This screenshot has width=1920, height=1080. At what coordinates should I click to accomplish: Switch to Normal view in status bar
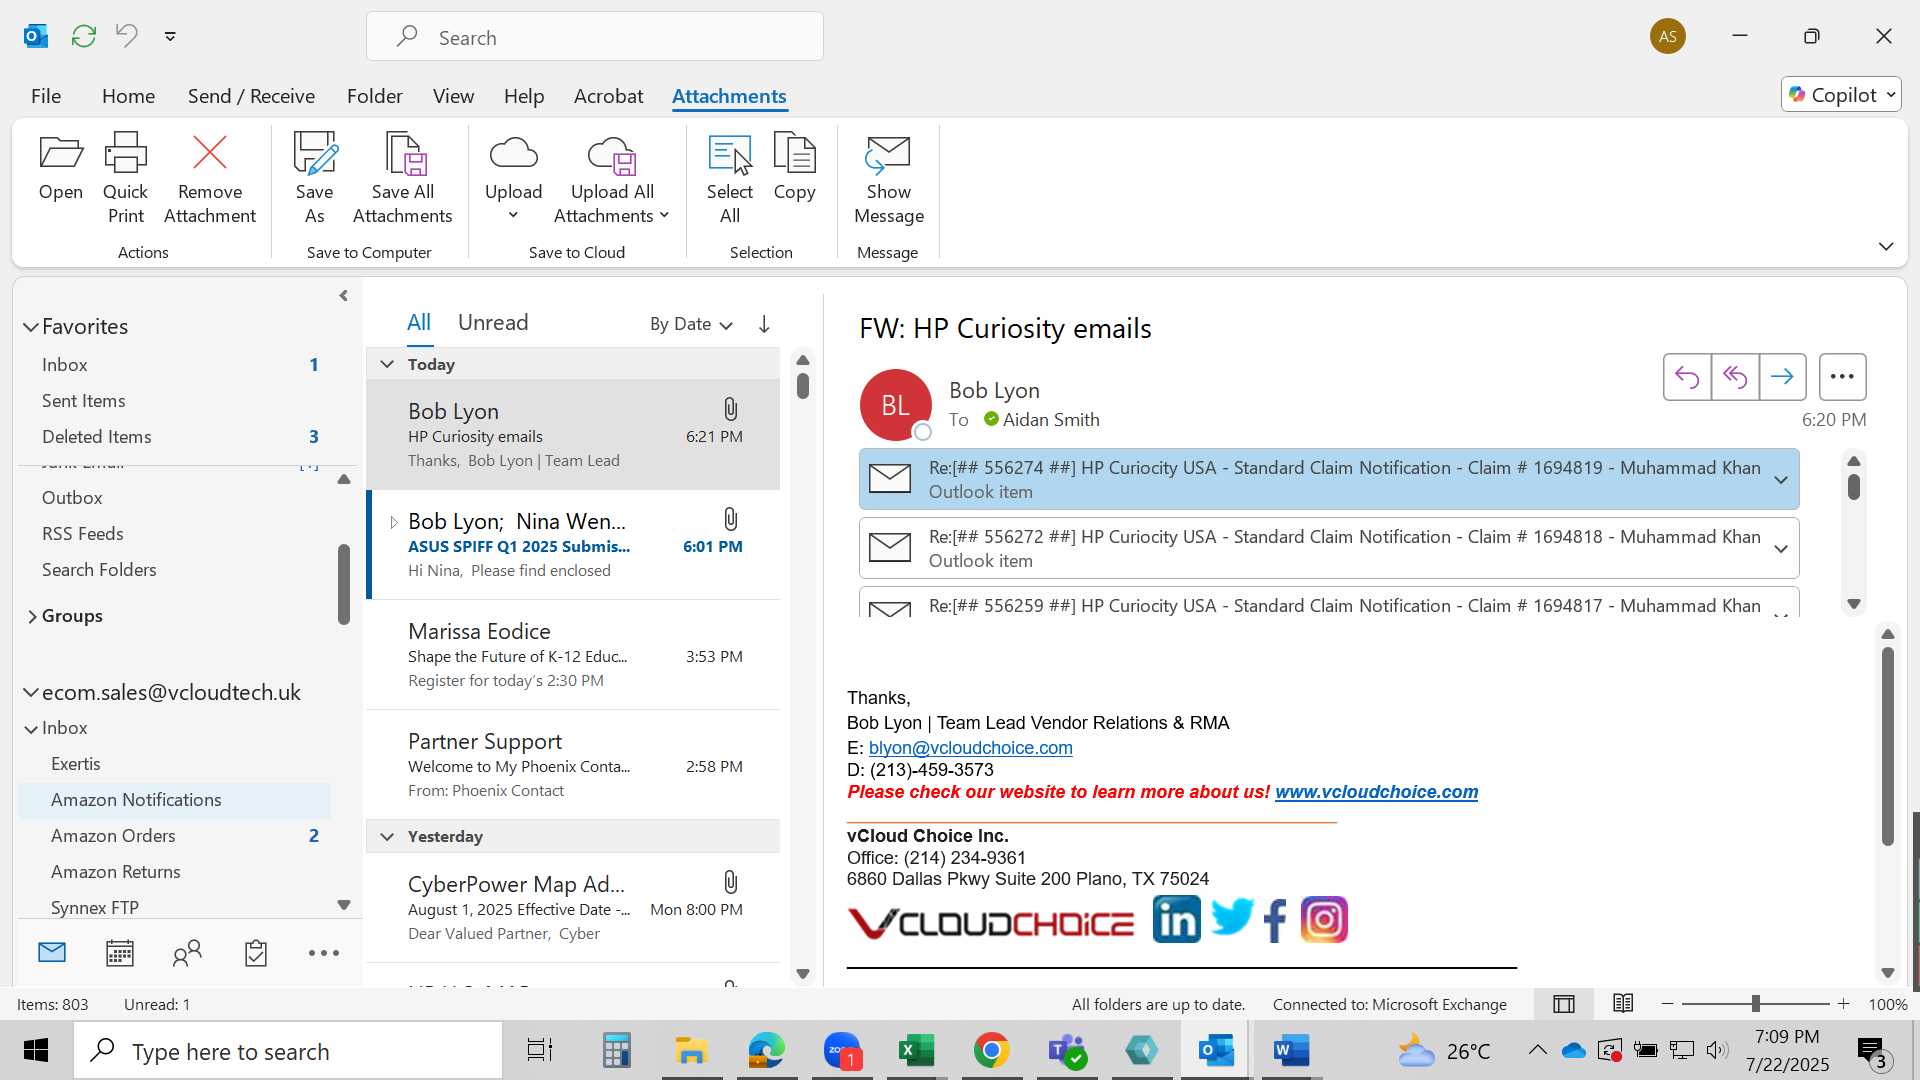(1564, 1004)
